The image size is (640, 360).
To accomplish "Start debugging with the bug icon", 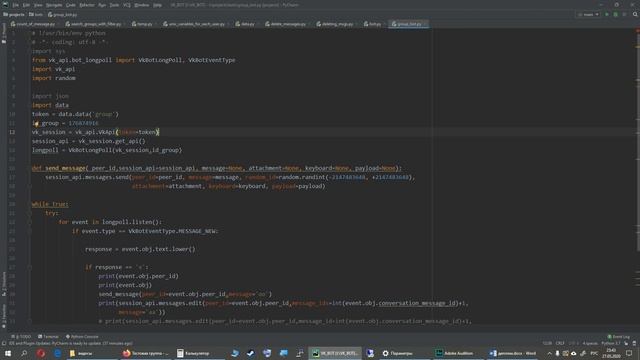I will (616, 15).
